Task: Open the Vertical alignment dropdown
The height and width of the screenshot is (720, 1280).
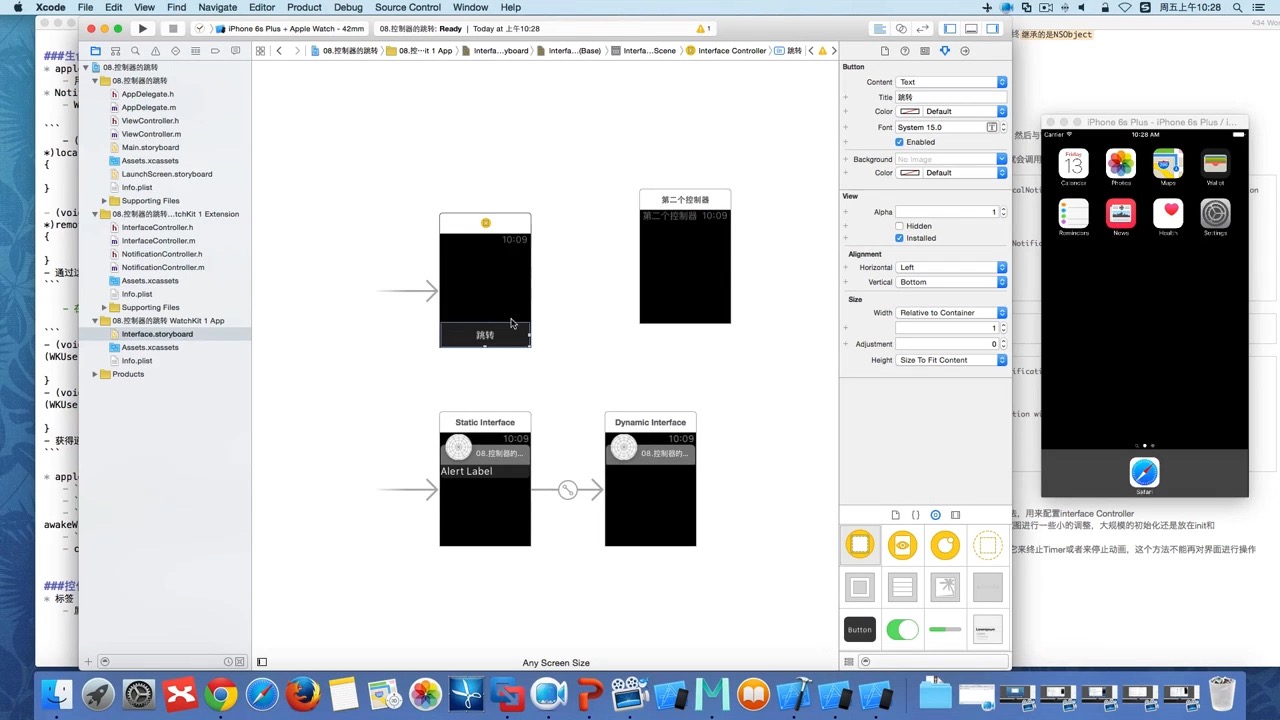Action: pos(952,282)
